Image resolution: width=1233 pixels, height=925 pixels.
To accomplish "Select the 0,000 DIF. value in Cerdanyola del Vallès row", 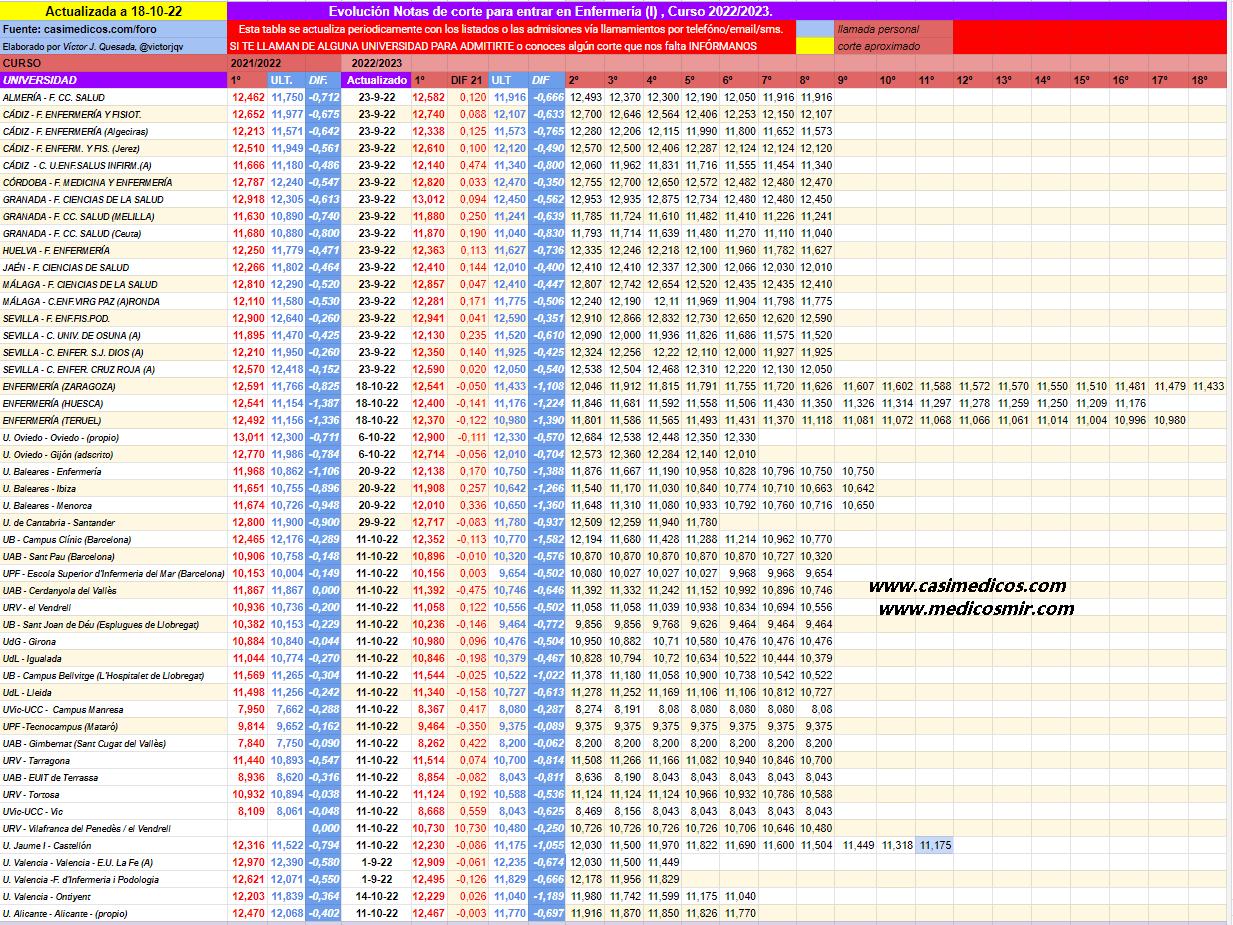I will click(x=325, y=590).
